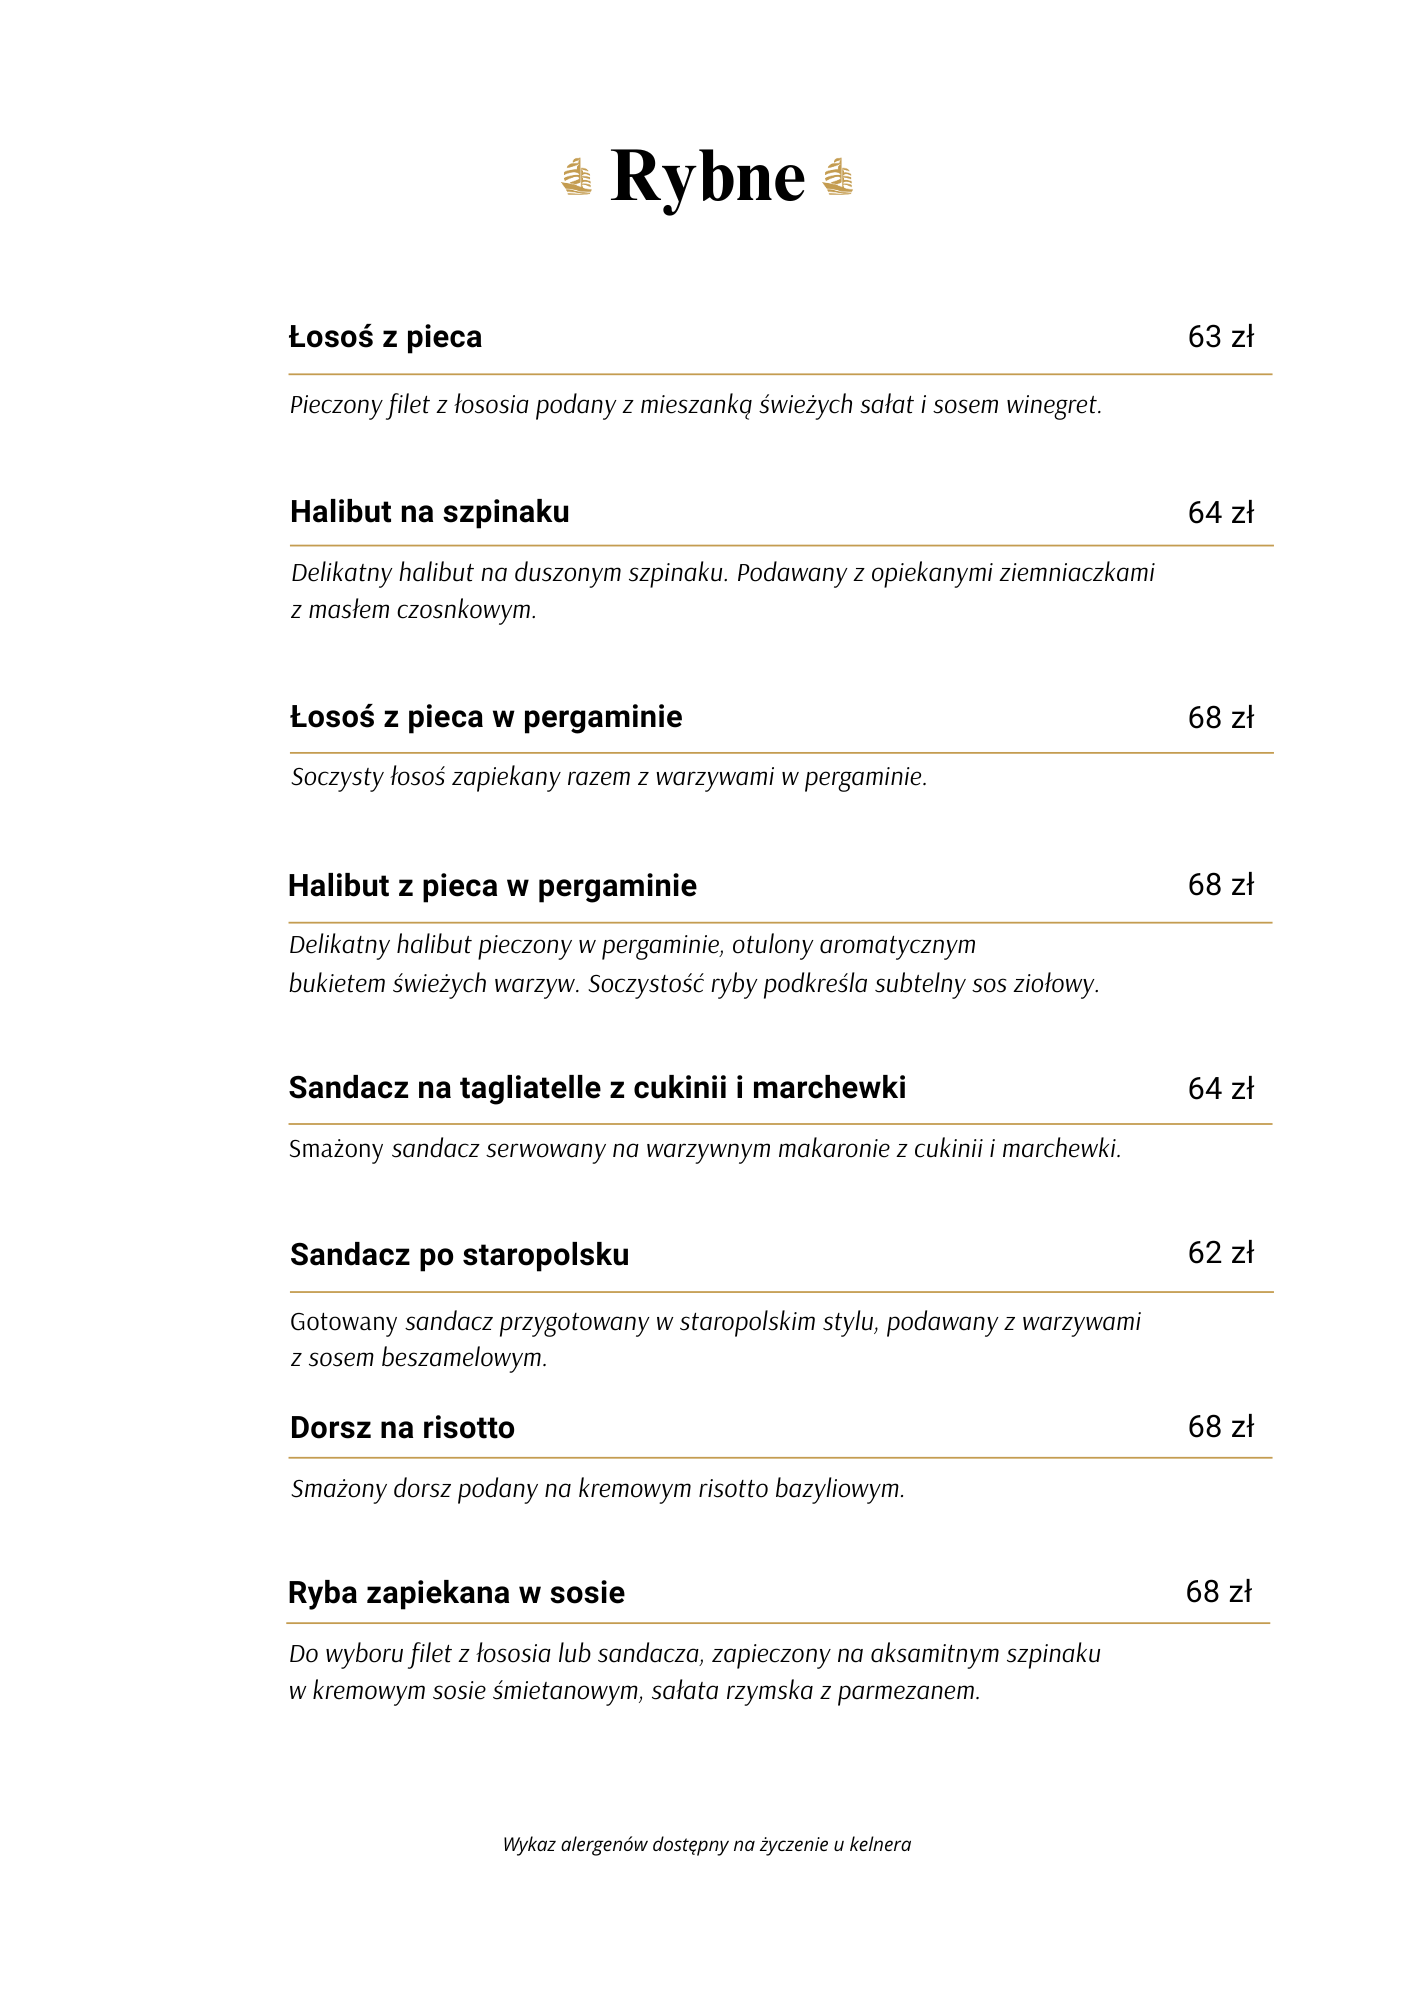Select the Łosoś z pieca dish title
Image resolution: width=1414 pixels, height=2000 pixels.
coord(385,337)
